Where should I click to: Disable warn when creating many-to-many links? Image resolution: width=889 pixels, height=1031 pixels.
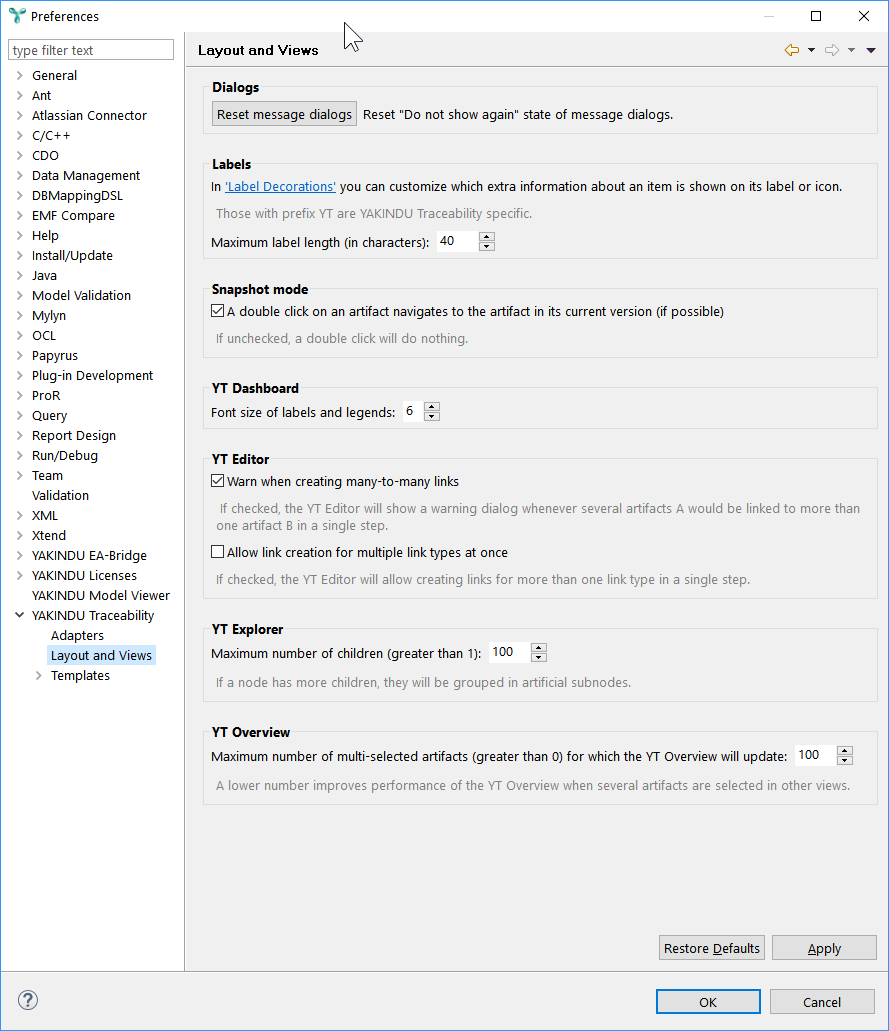point(218,481)
